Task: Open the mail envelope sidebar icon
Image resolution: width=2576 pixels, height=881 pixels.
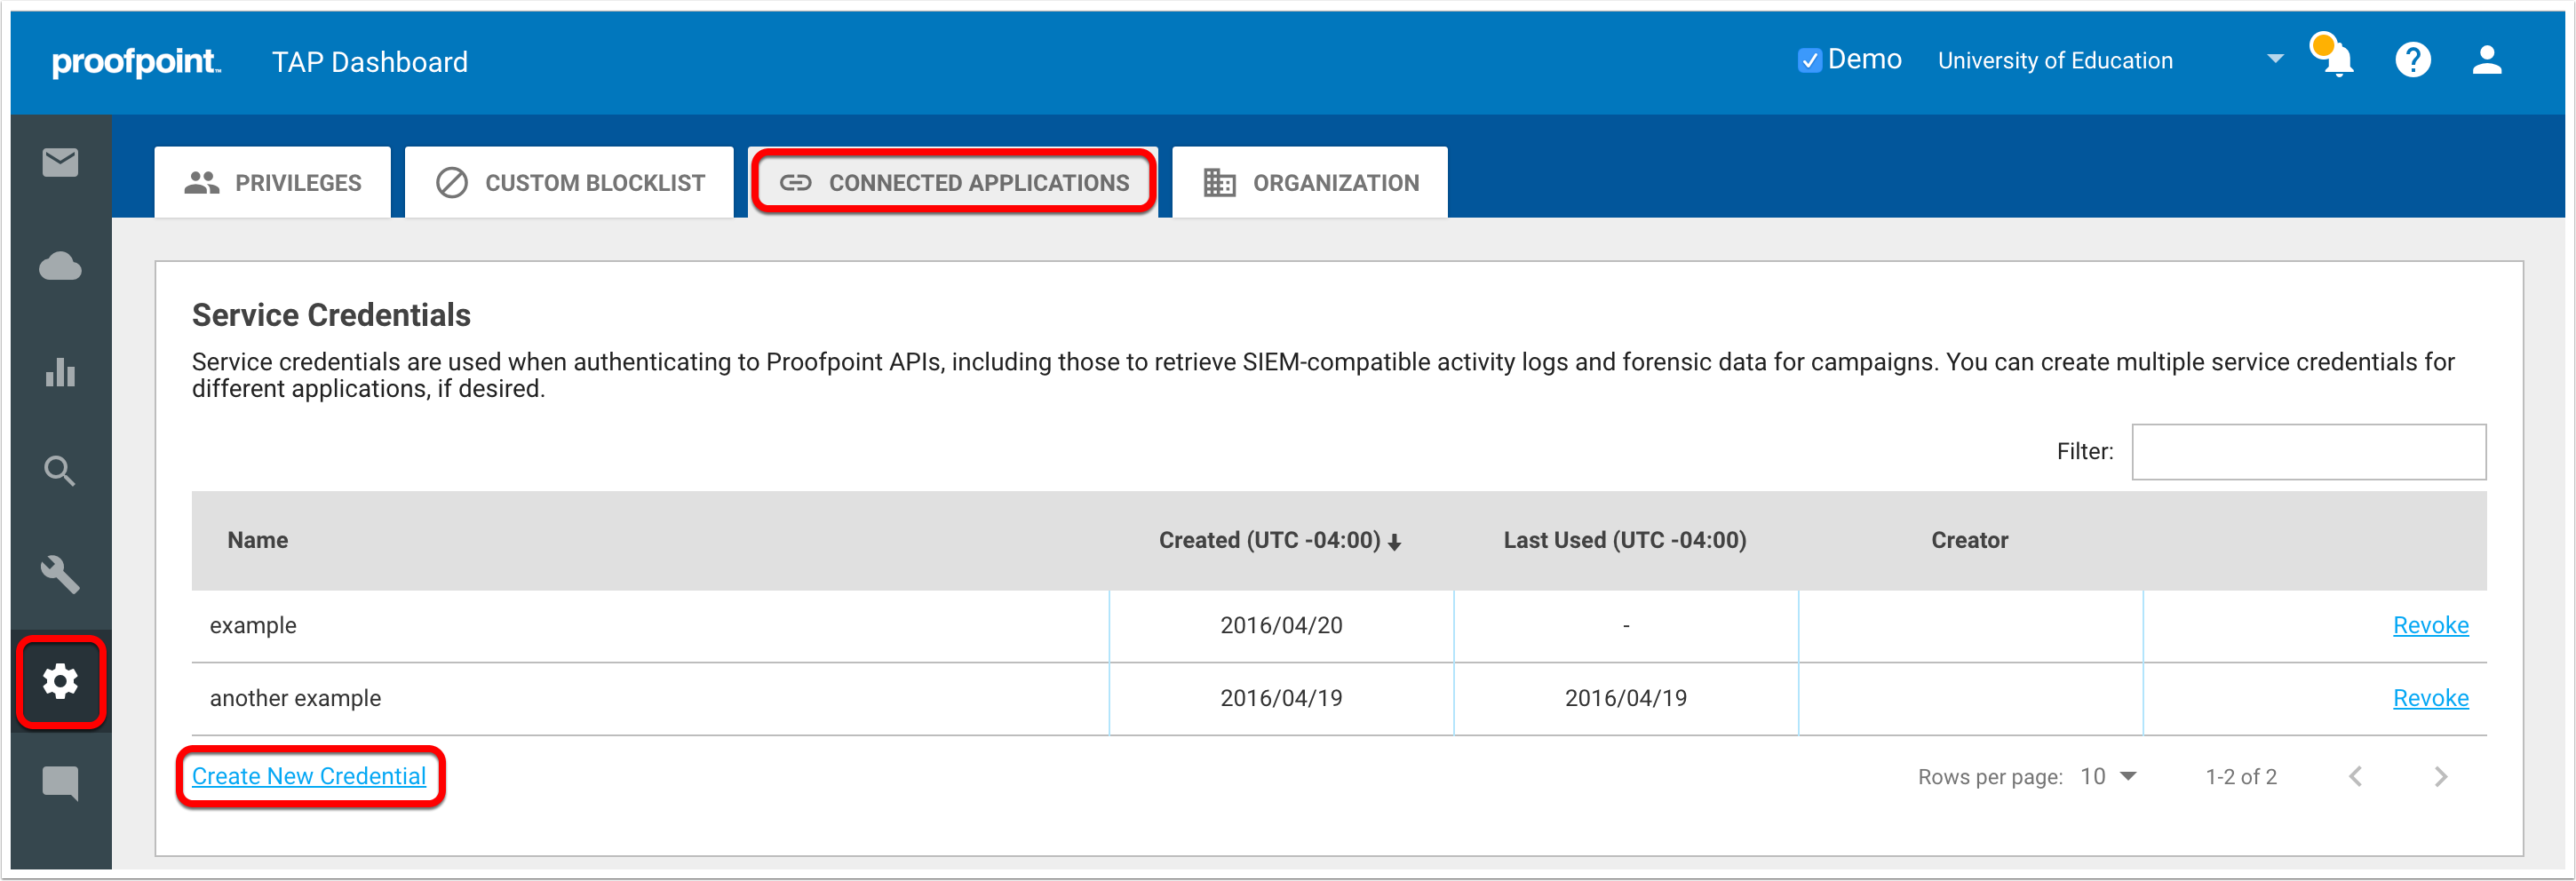Action: point(60,162)
